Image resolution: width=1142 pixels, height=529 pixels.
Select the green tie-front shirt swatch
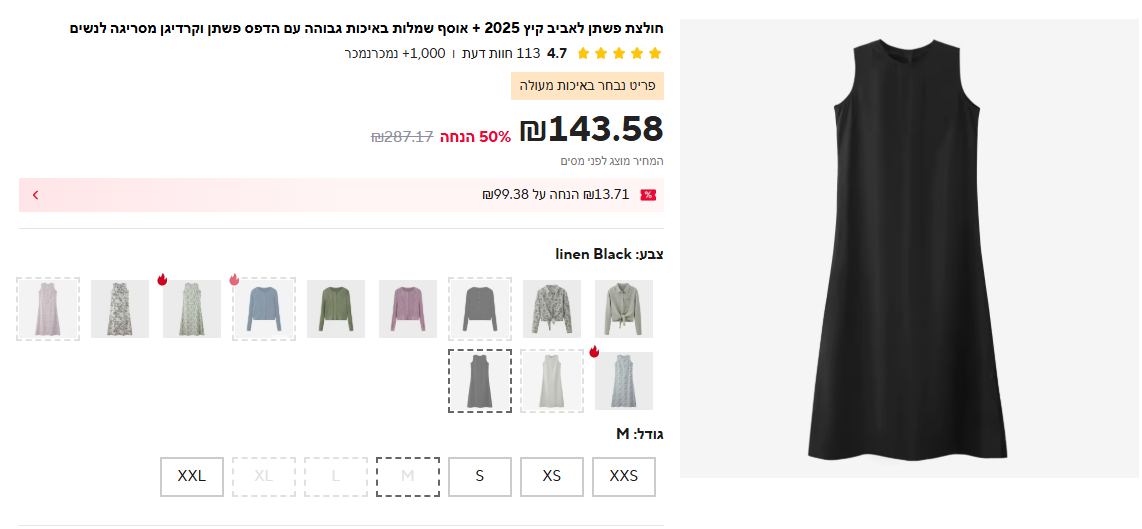(624, 309)
